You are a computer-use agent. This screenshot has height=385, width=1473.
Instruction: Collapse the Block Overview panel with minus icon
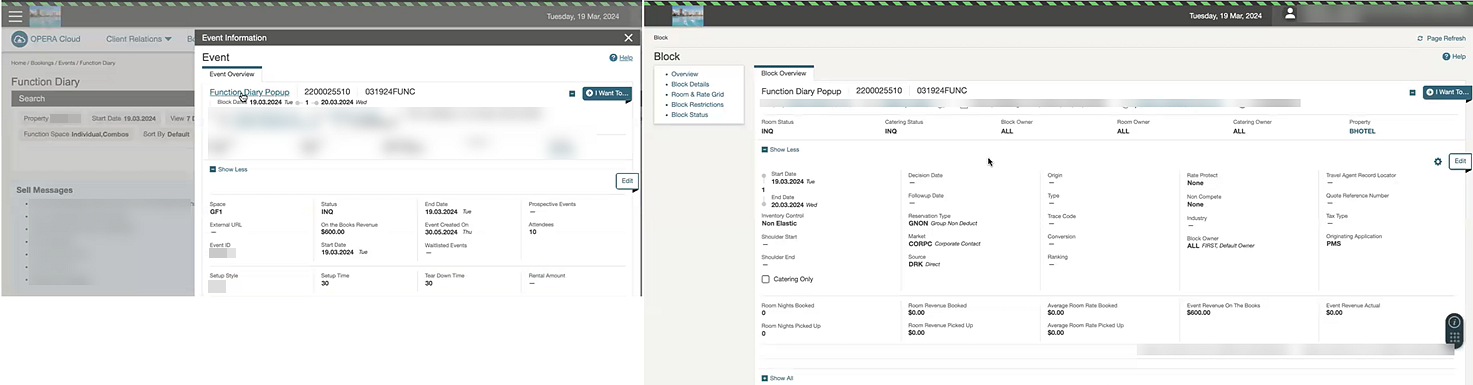(x=1413, y=92)
